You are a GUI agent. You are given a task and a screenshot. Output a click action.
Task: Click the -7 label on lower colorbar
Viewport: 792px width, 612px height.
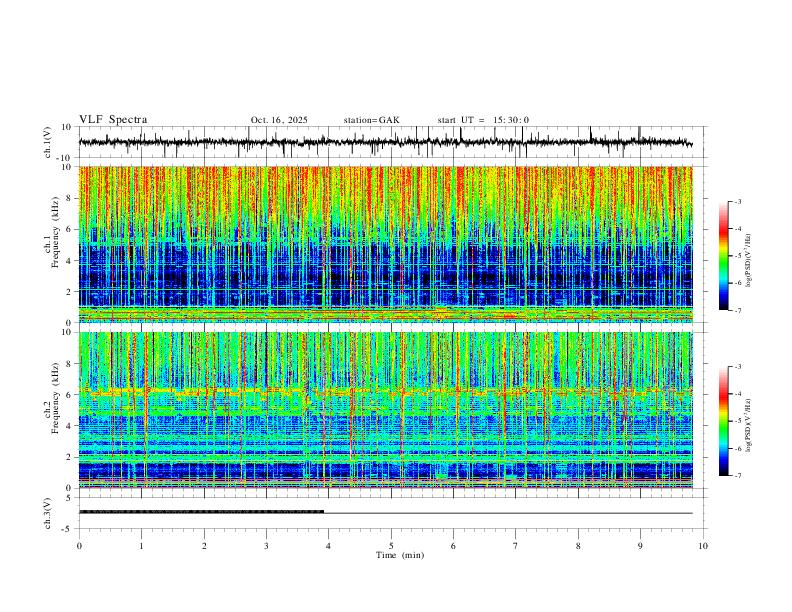click(738, 476)
